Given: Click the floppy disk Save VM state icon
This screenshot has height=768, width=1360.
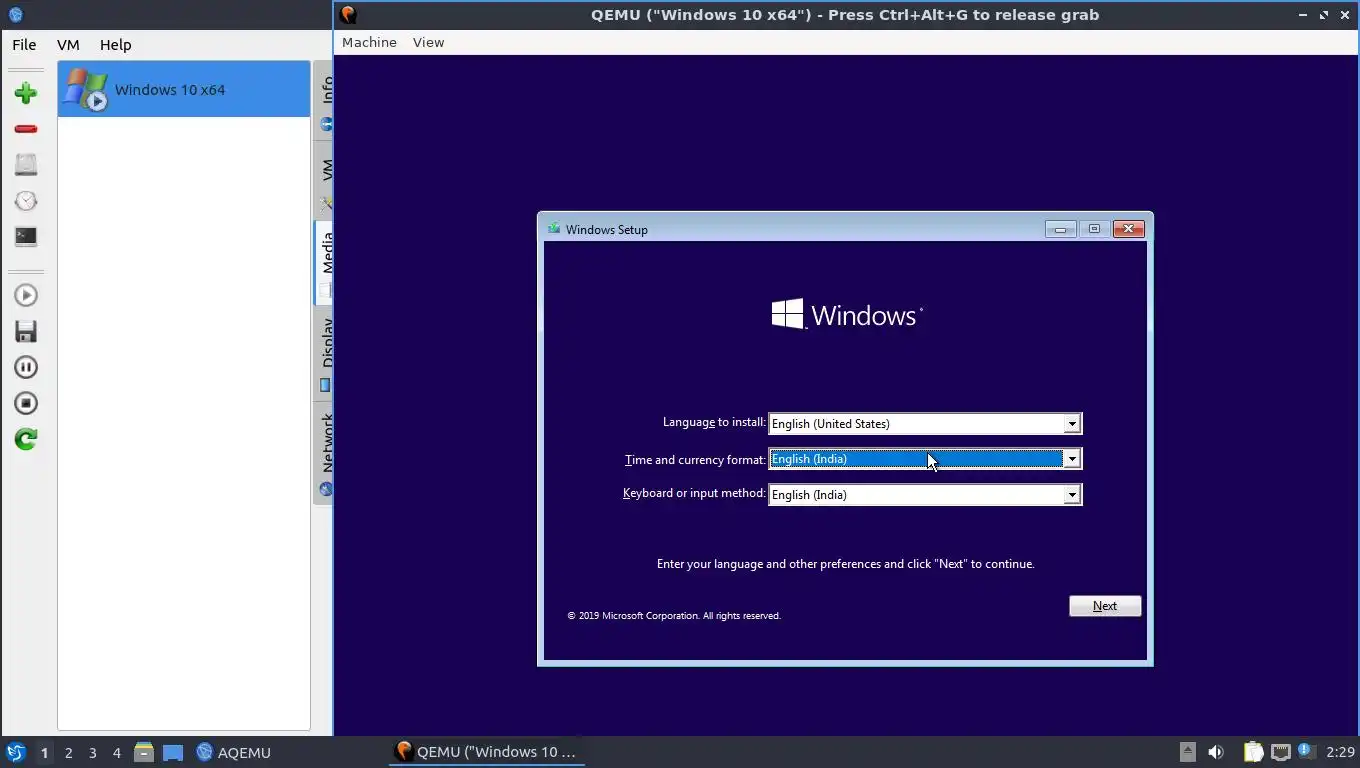Looking at the screenshot, I should [26, 331].
